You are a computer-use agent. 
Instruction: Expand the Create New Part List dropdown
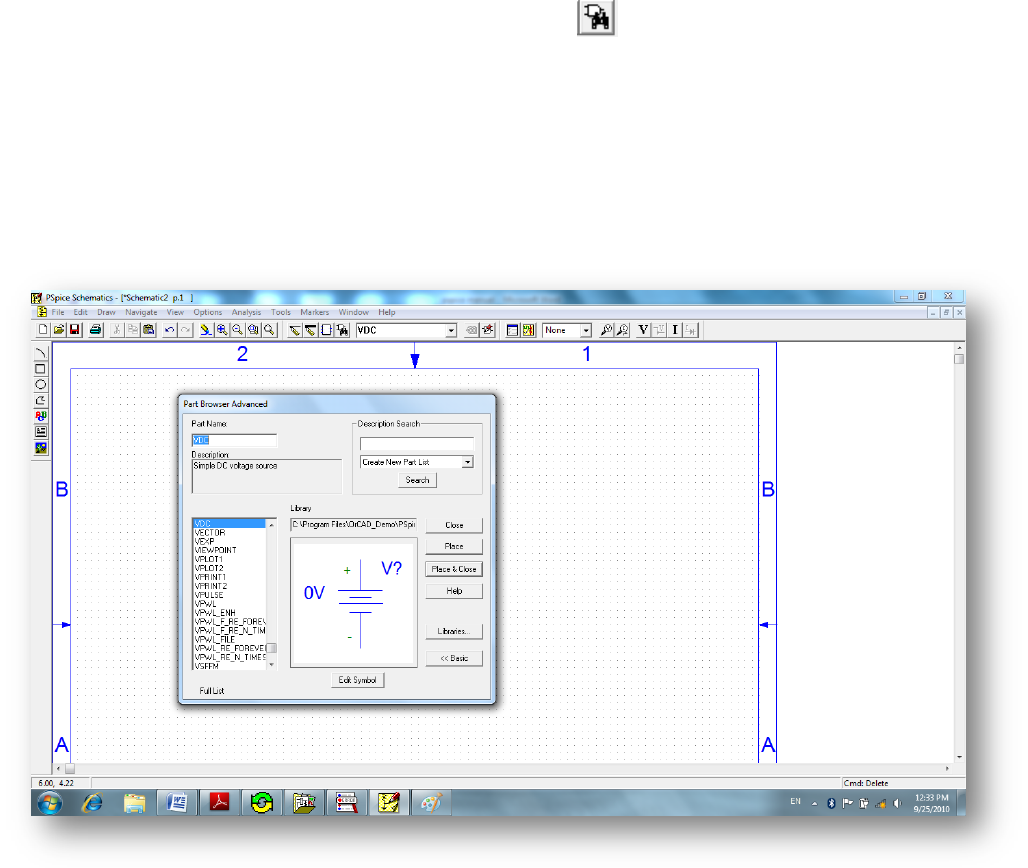point(467,462)
